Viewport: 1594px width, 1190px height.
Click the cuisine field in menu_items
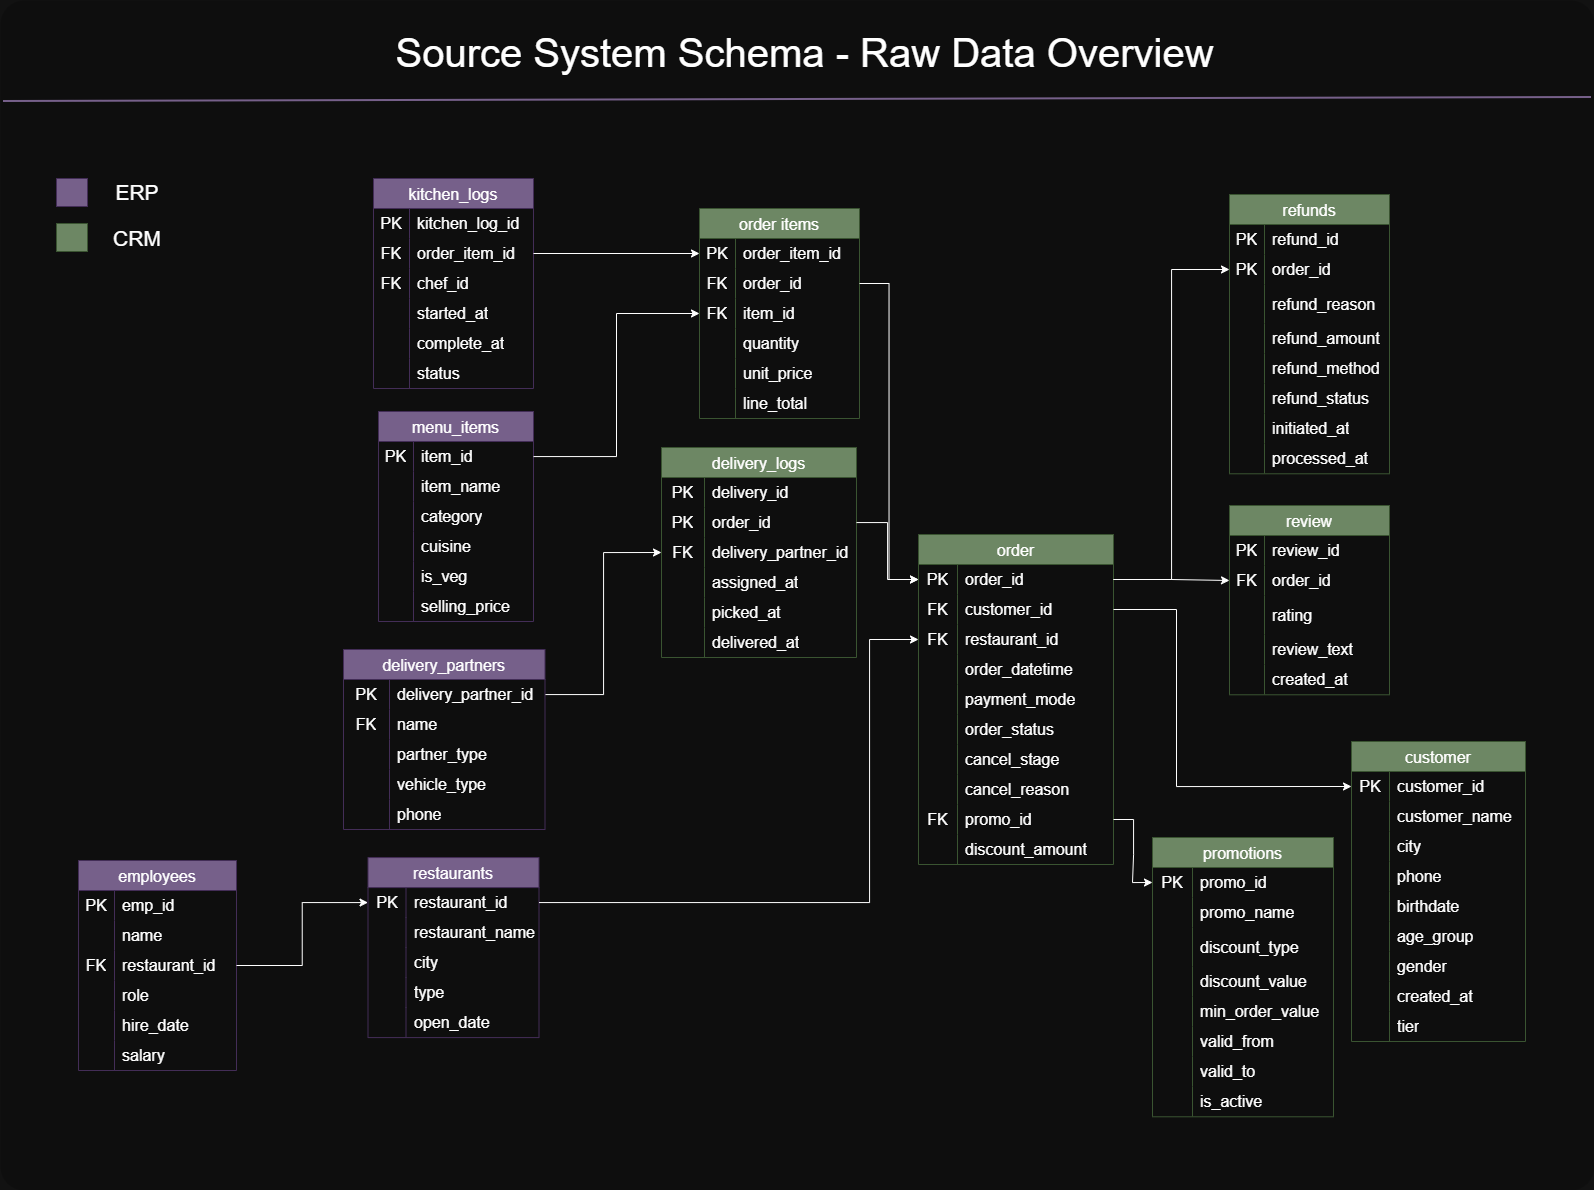click(x=446, y=546)
